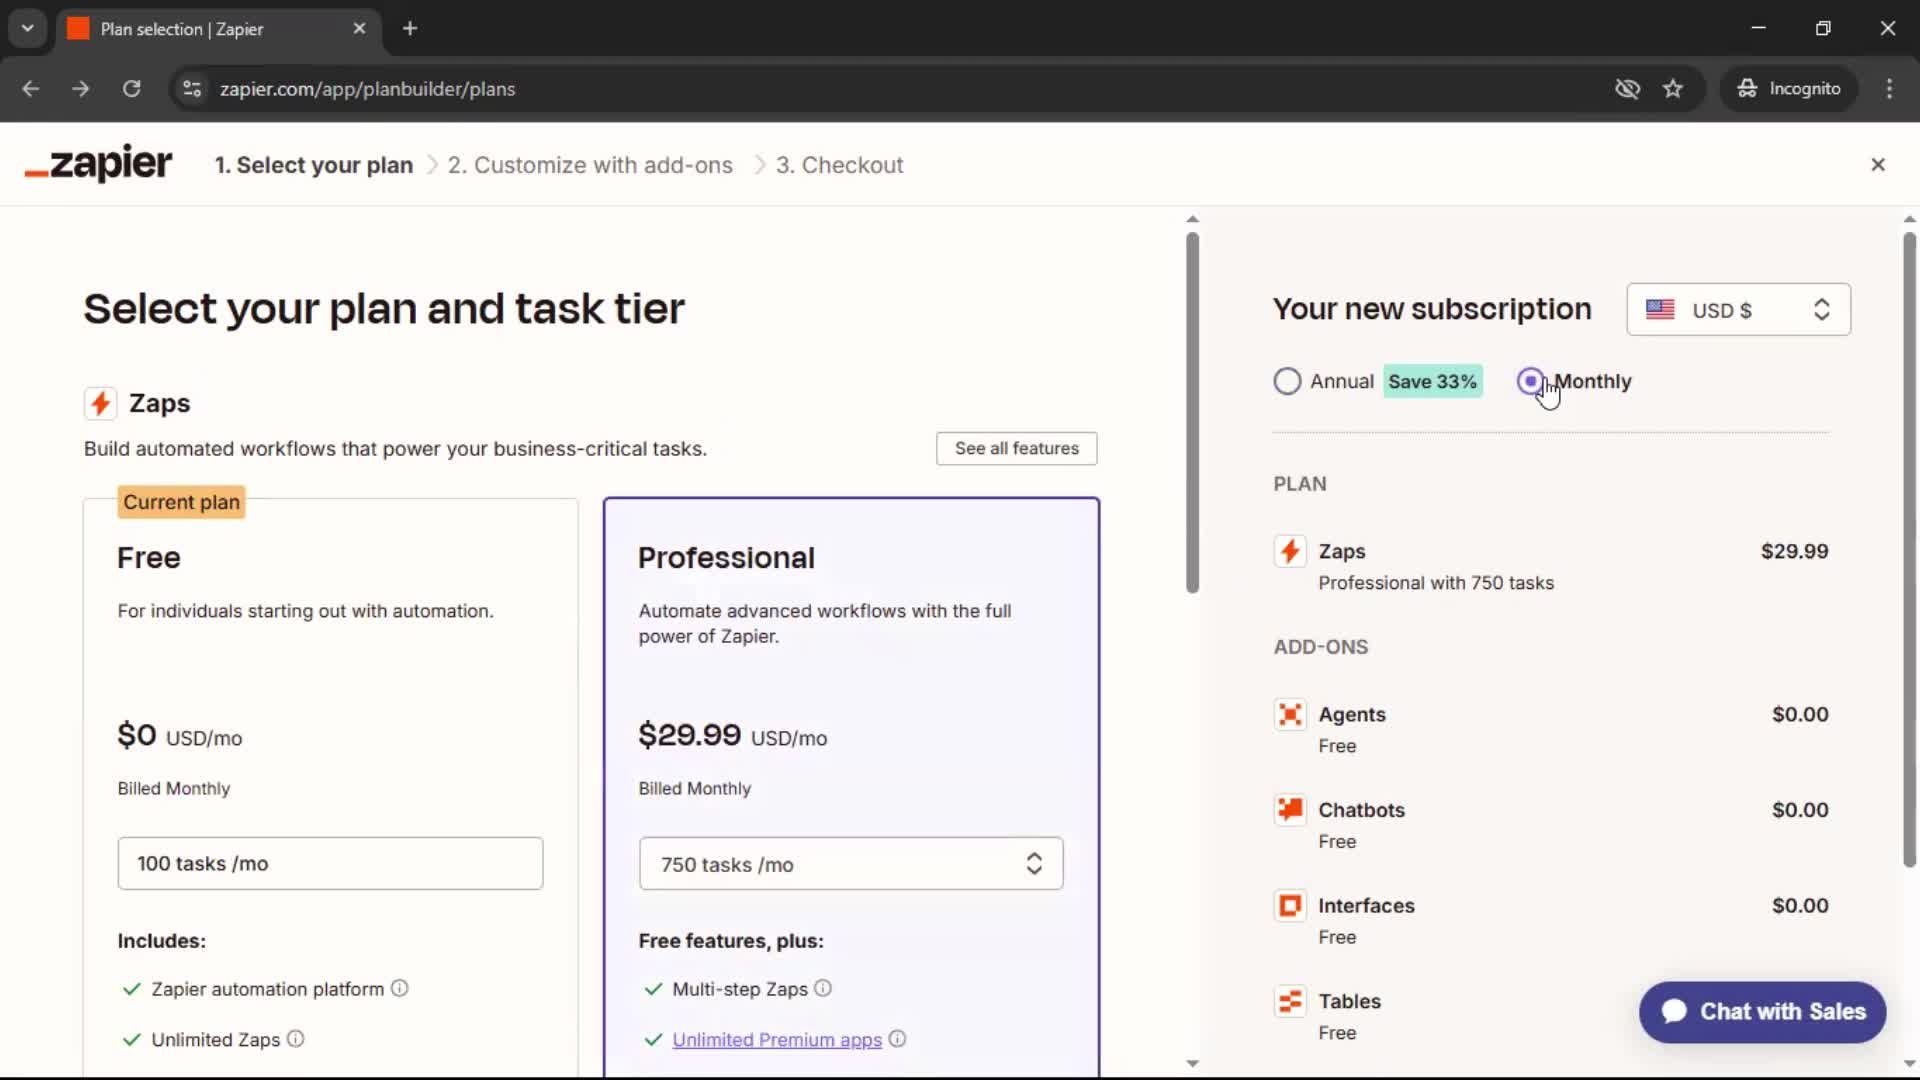The width and height of the screenshot is (1920, 1080).
Task: Click the Chatbots add-on label
Action: 1361,810
